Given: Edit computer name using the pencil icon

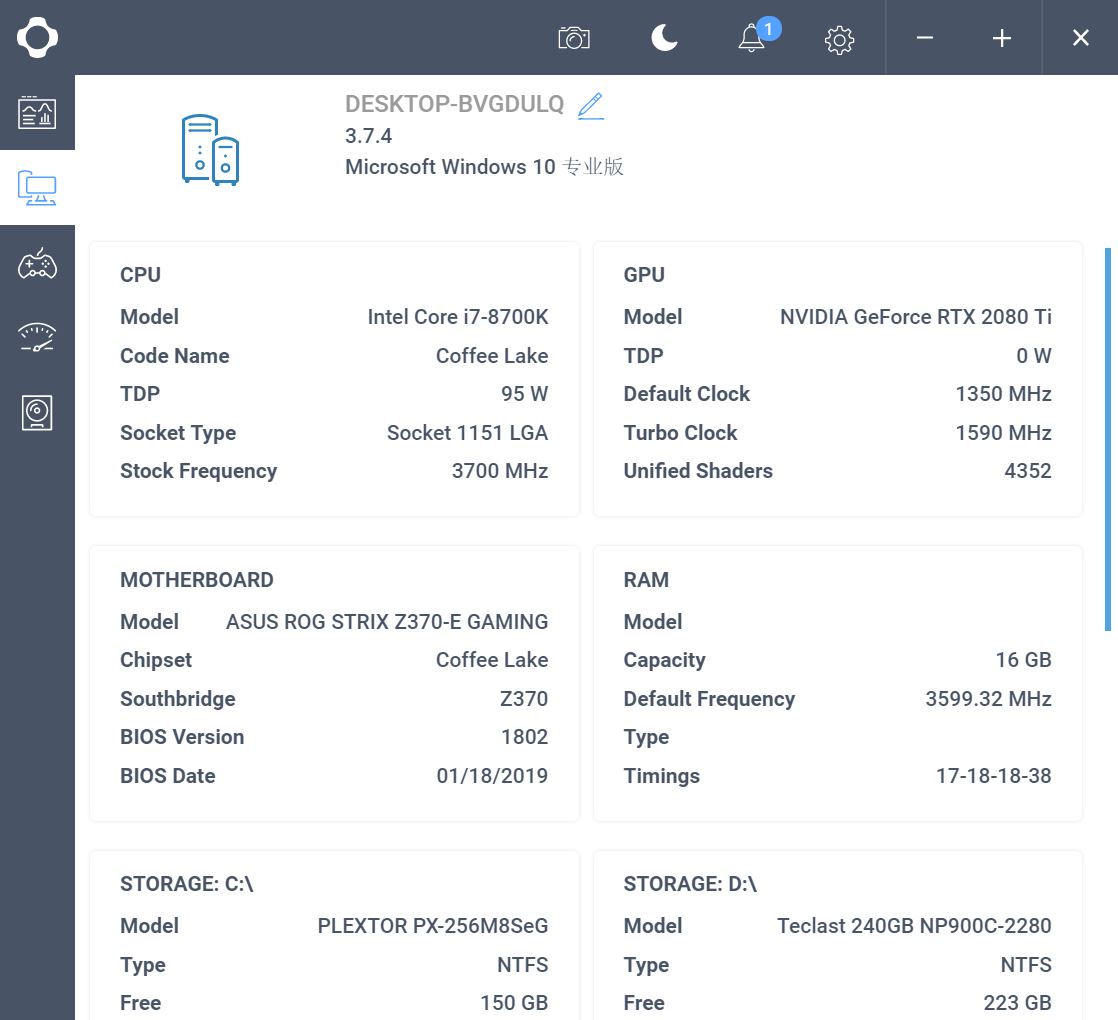Looking at the screenshot, I should point(591,105).
